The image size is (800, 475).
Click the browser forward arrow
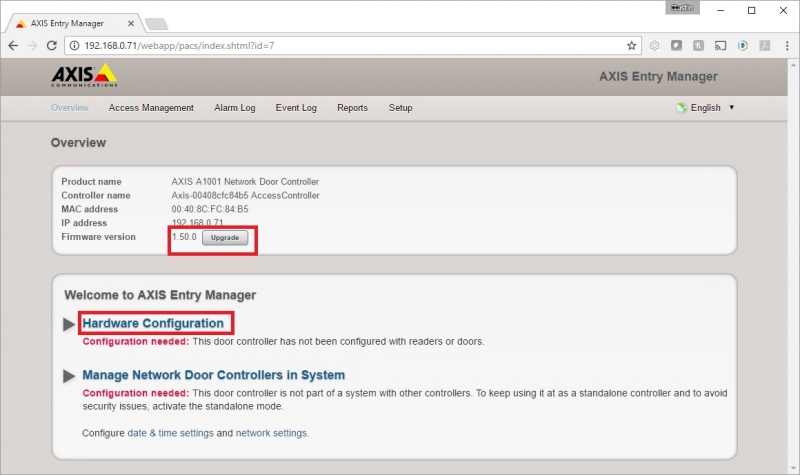pyautogui.click(x=32, y=45)
